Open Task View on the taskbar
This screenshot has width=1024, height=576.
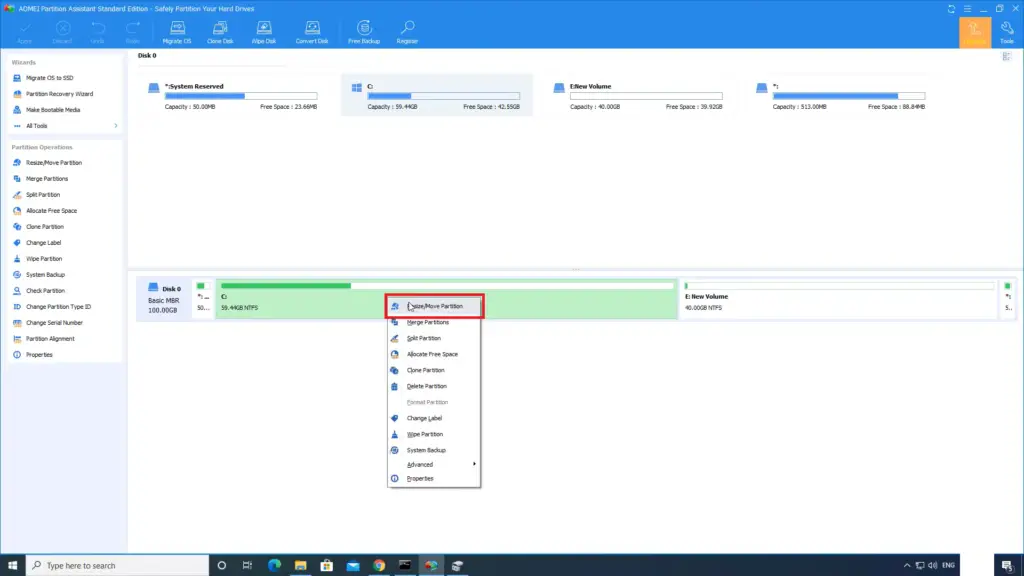(x=248, y=566)
